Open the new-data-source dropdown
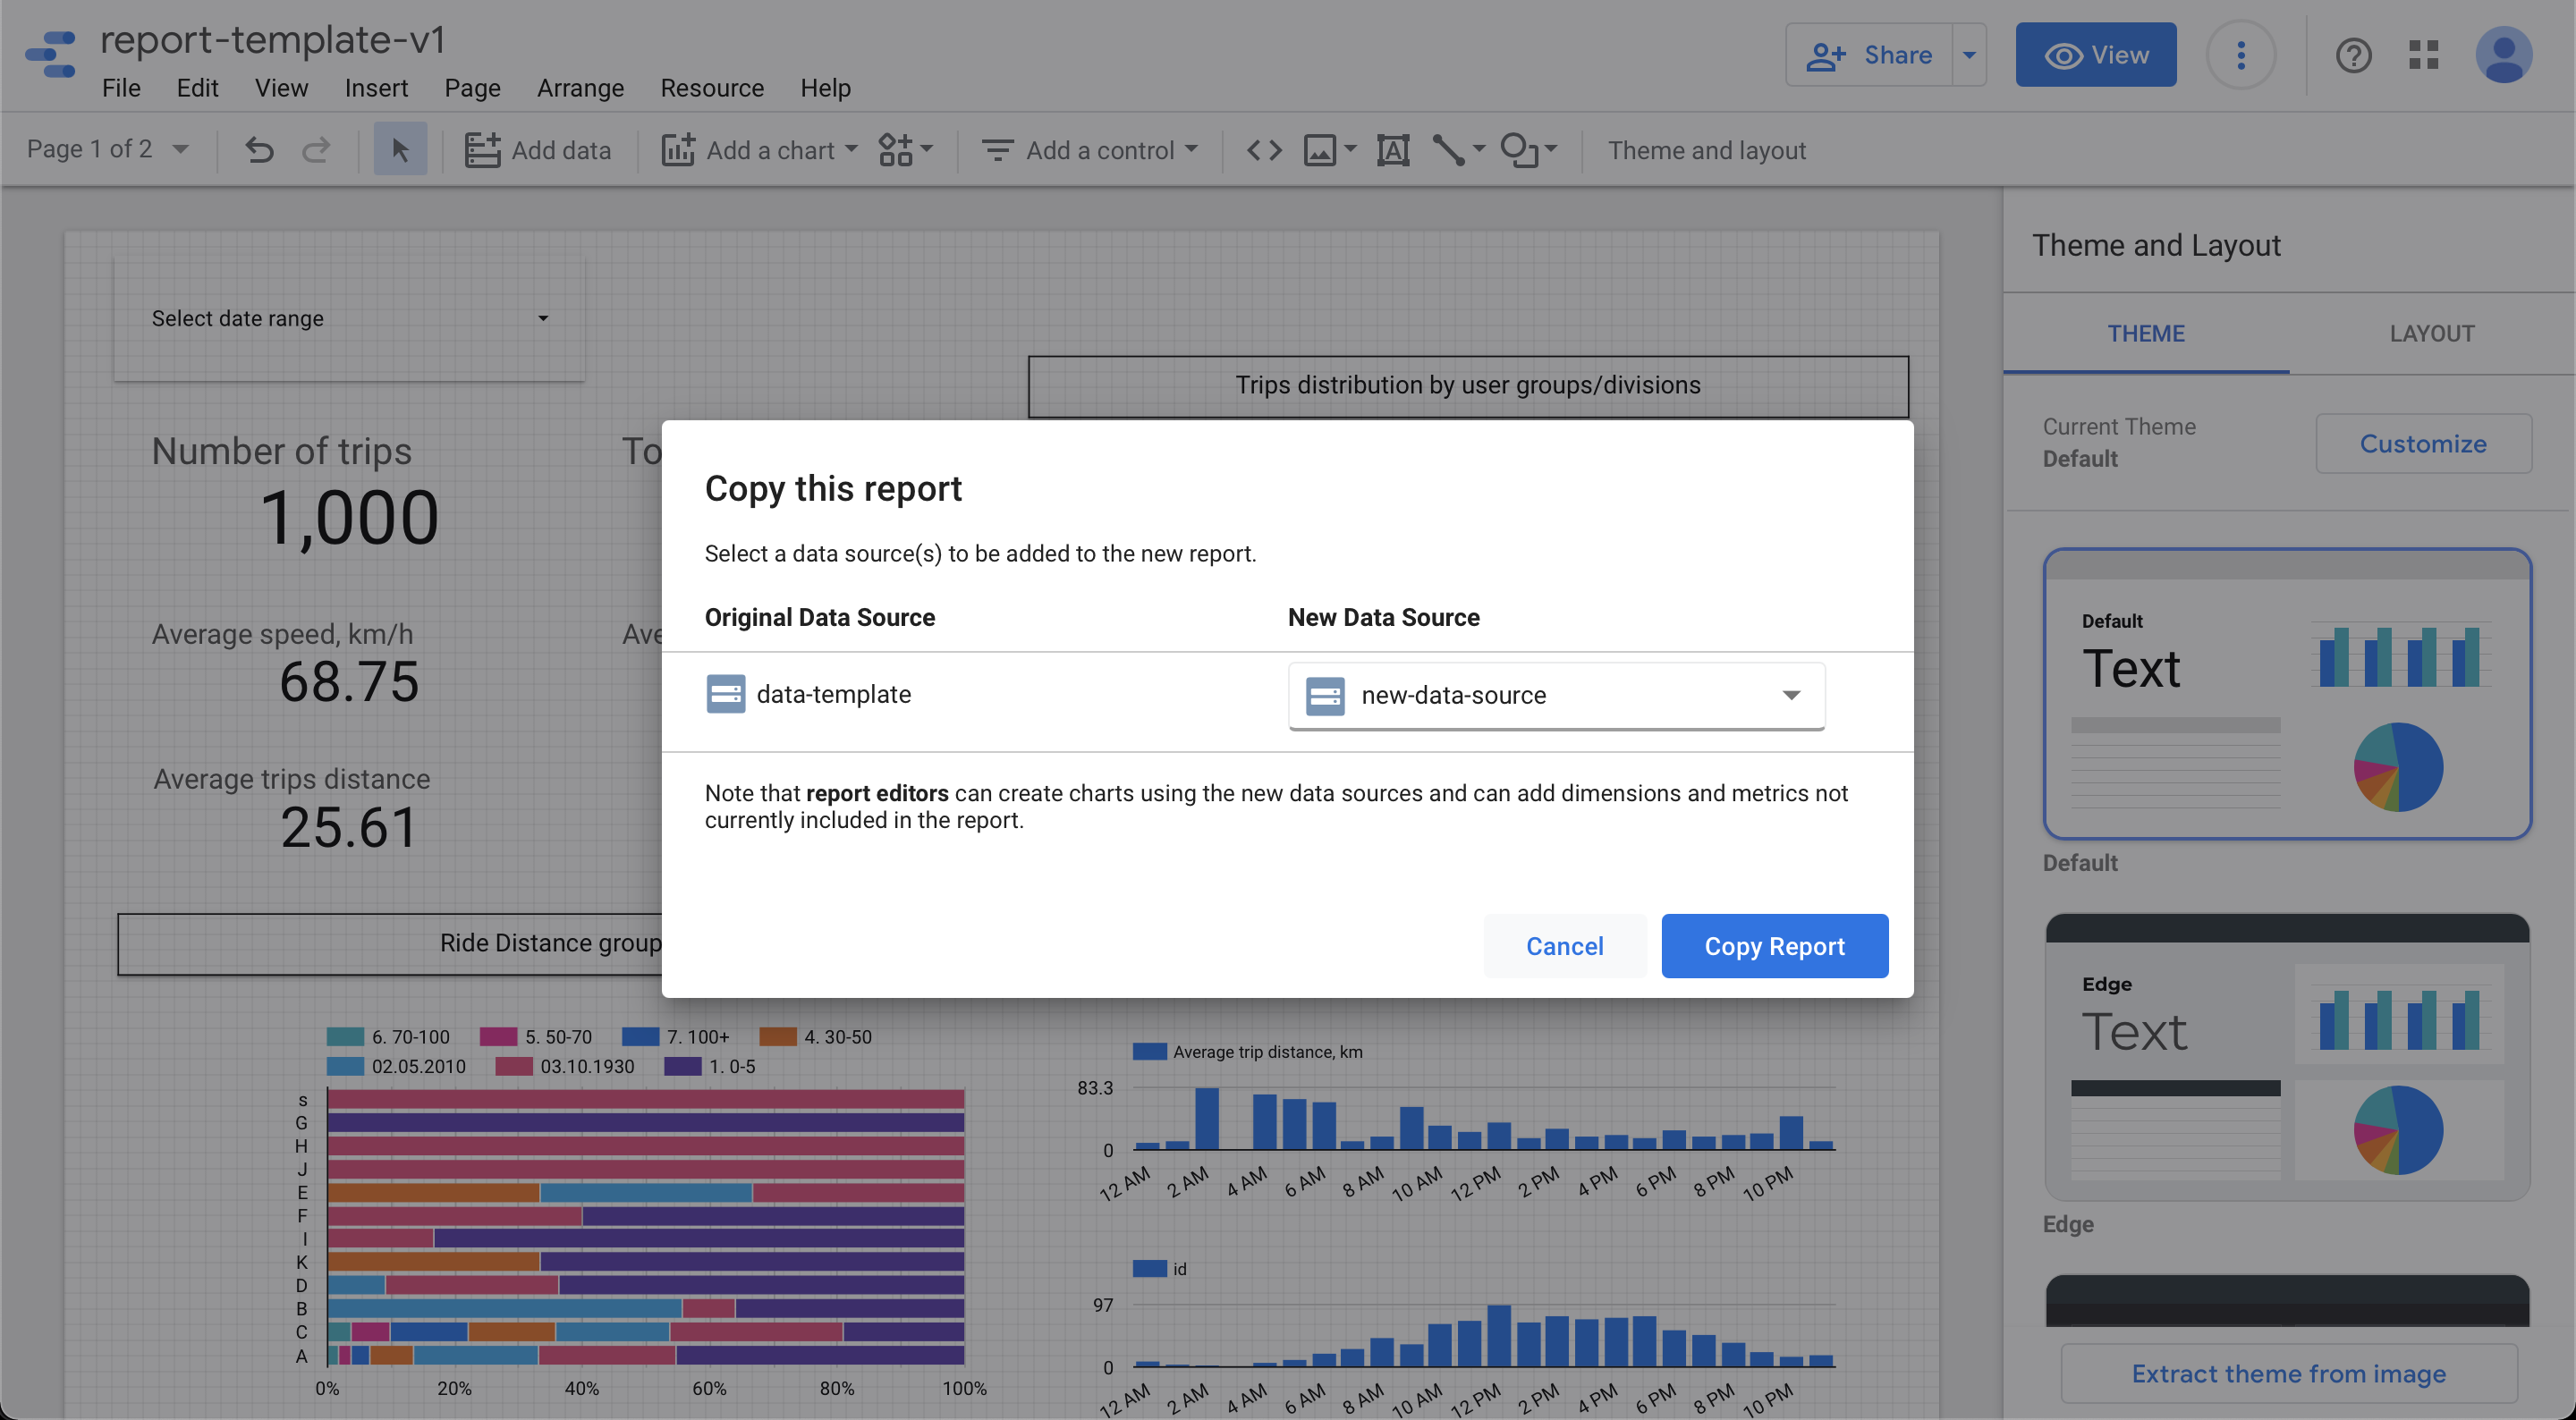 [1556, 695]
